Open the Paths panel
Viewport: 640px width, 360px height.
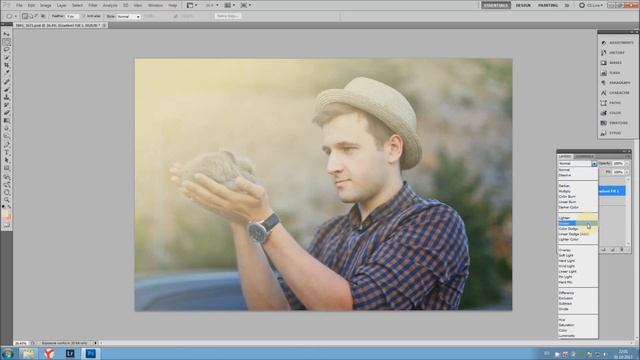point(611,103)
